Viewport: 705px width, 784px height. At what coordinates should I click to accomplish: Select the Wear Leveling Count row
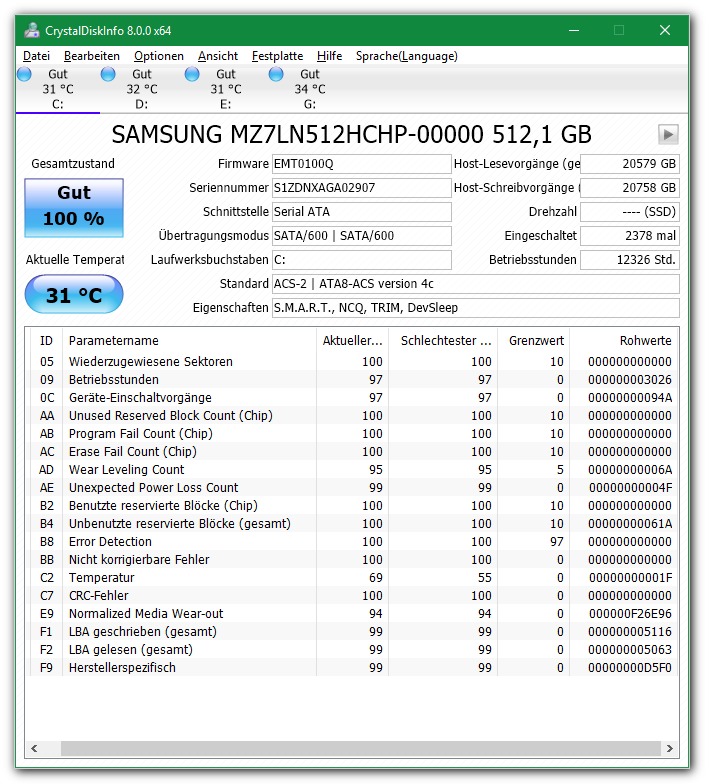pos(354,470)
